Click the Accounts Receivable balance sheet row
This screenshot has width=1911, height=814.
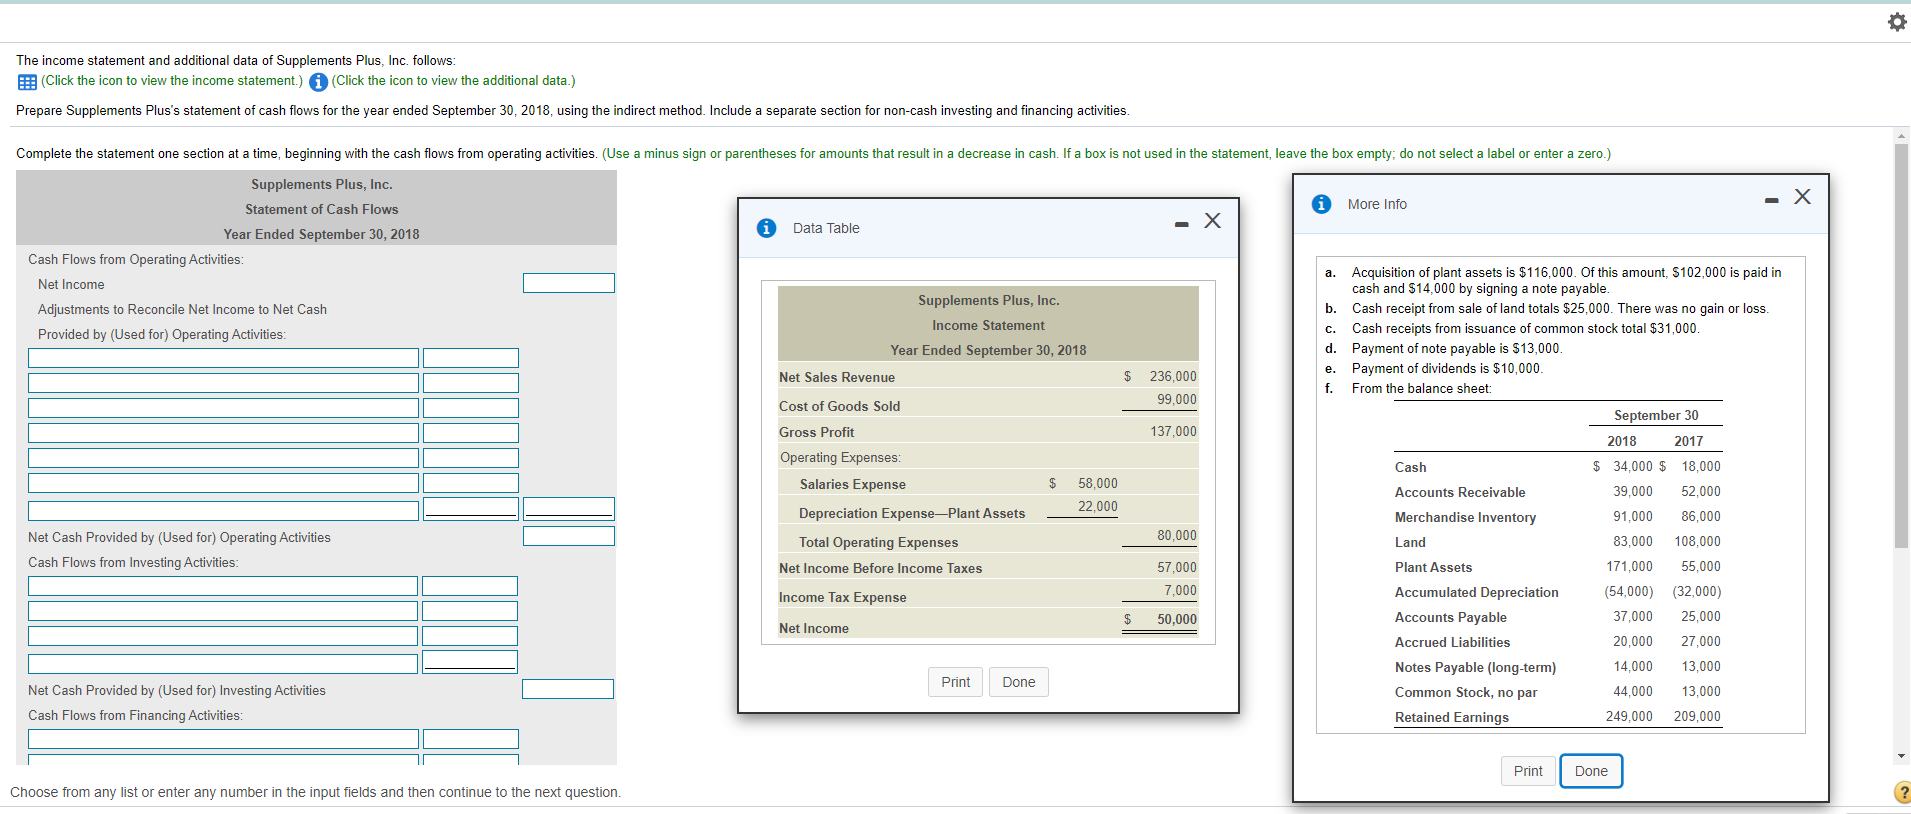[1558, 492]
